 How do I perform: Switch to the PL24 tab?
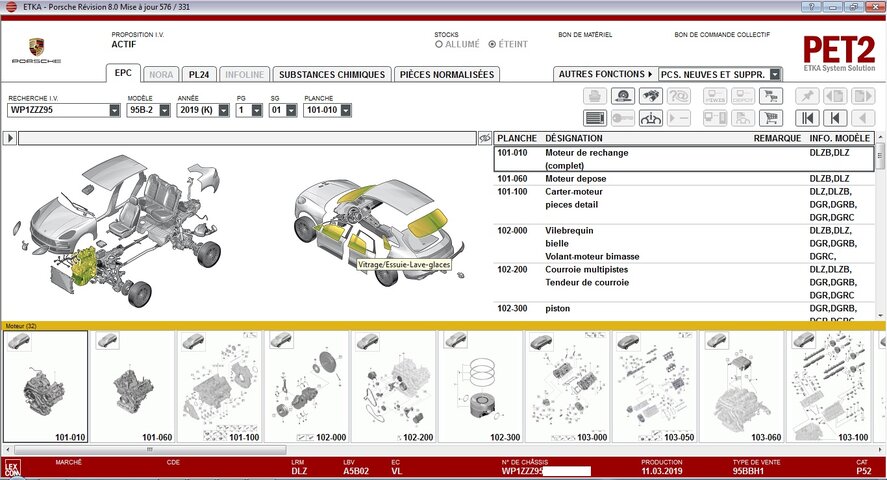[x=199, y=75]
